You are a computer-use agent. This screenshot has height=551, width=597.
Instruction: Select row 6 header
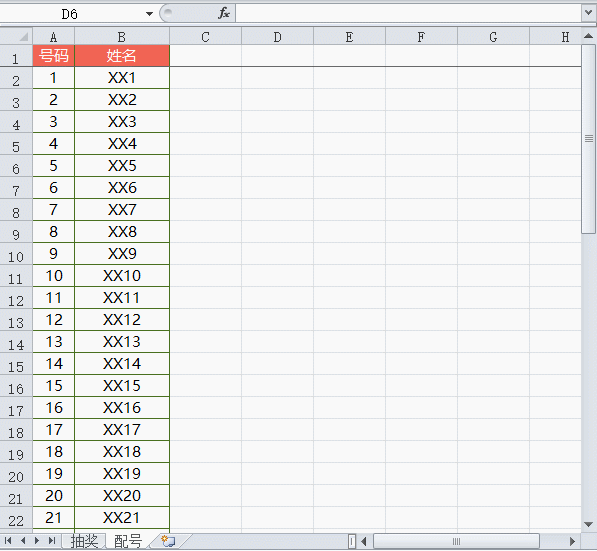coord(16,166)
